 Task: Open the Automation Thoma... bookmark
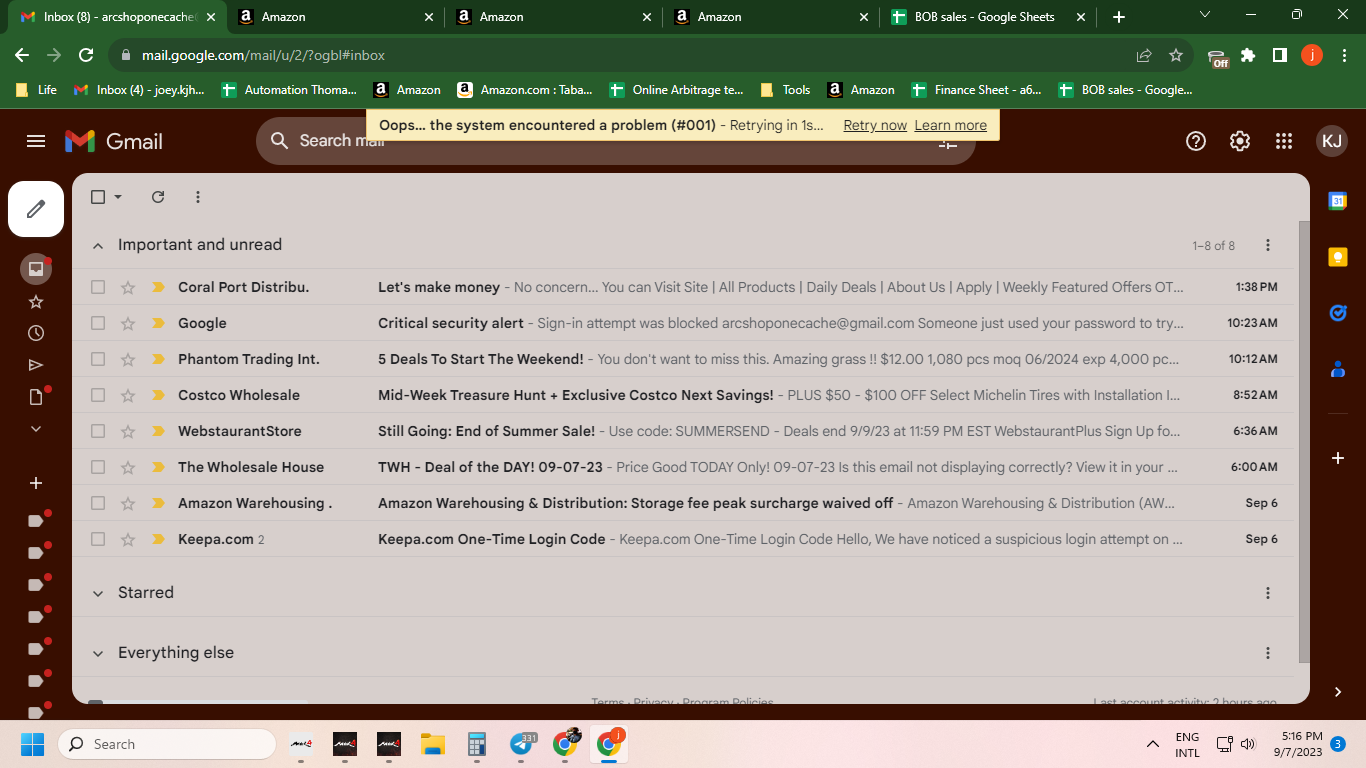pos(289,90)
